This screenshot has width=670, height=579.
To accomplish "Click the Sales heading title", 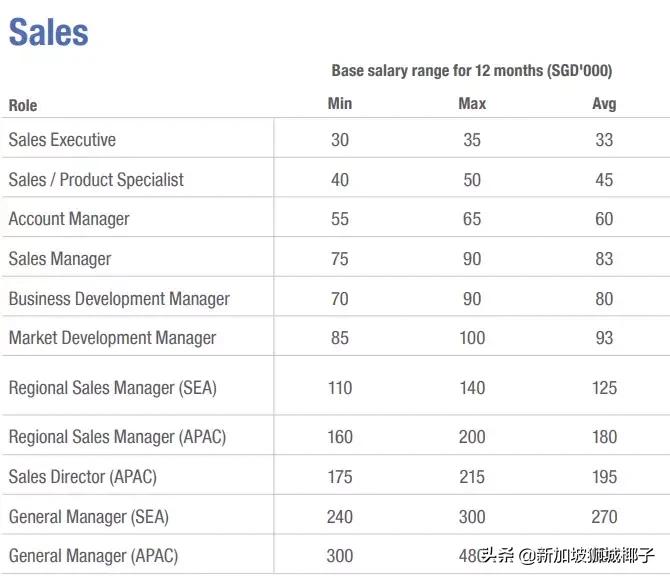I will [x=49, y=32].
